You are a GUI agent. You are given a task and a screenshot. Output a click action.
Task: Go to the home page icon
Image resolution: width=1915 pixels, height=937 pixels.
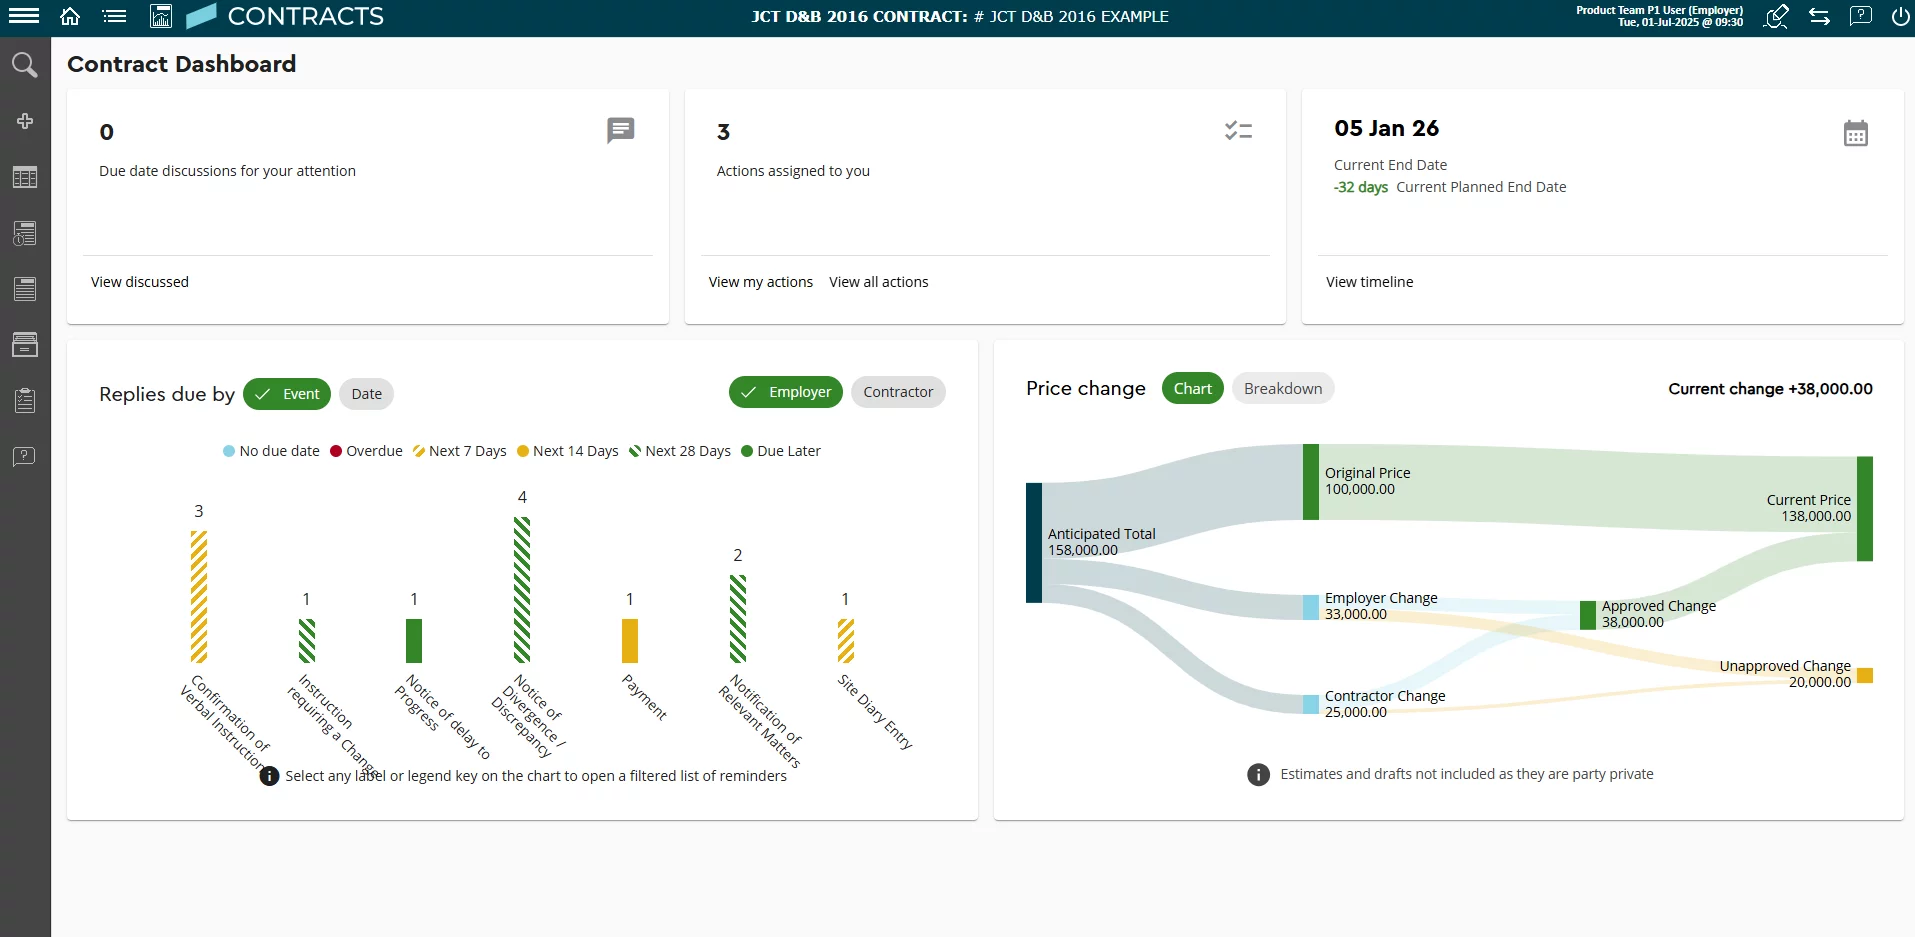coord(70,16)
